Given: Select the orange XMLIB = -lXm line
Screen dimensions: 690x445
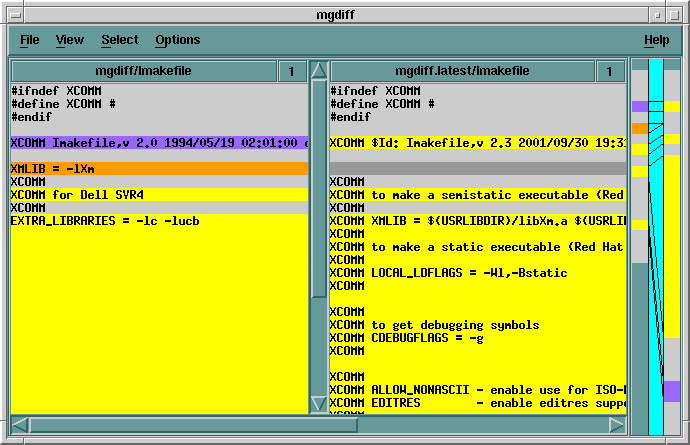Looking at the screenshot, I should pos(159,169).
